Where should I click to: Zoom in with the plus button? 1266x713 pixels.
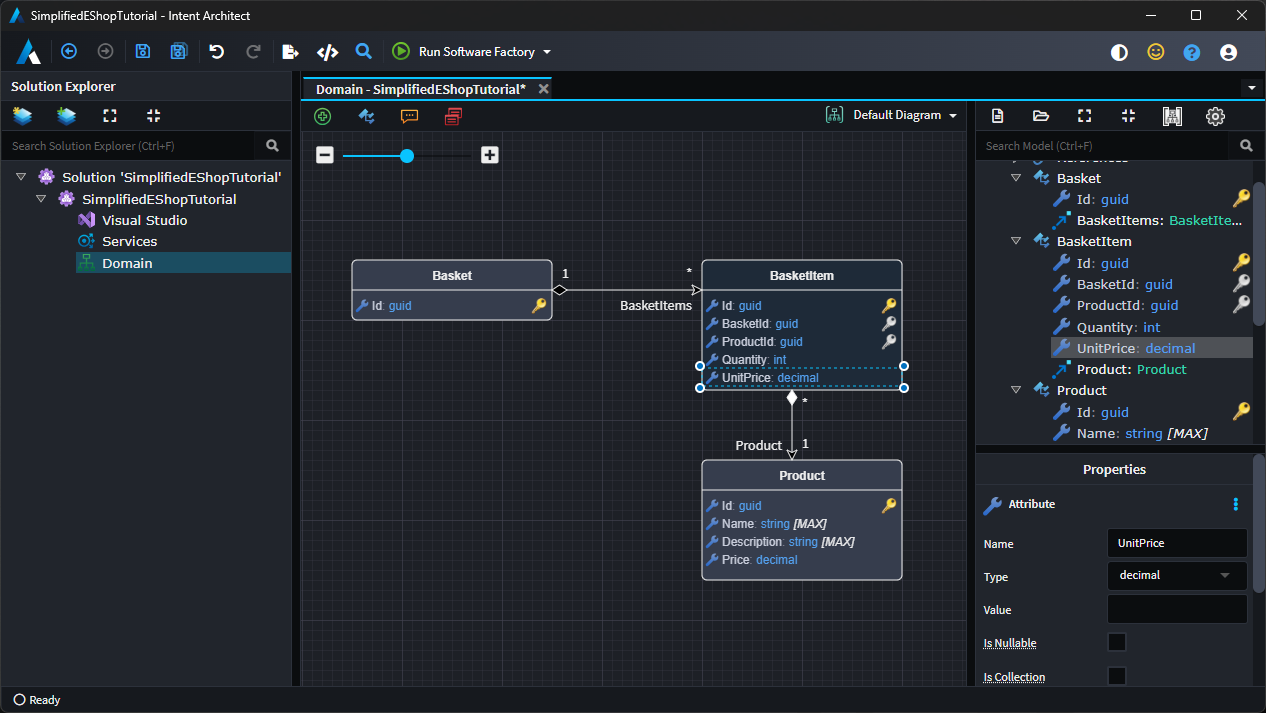[x=489, y=155]
